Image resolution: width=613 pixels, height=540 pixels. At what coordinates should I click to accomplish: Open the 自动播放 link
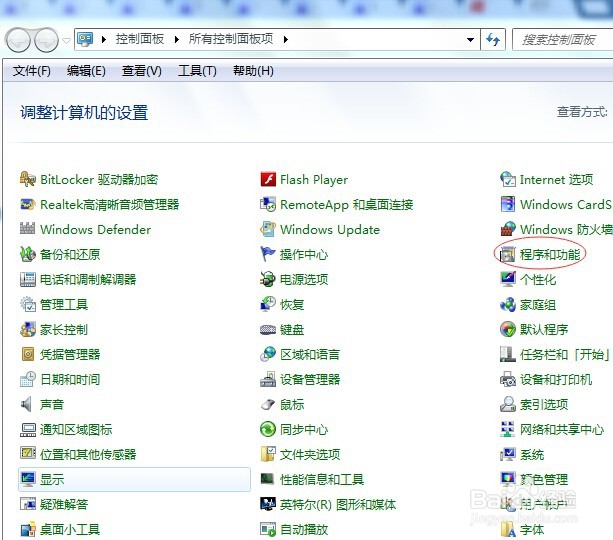[304, 529]
